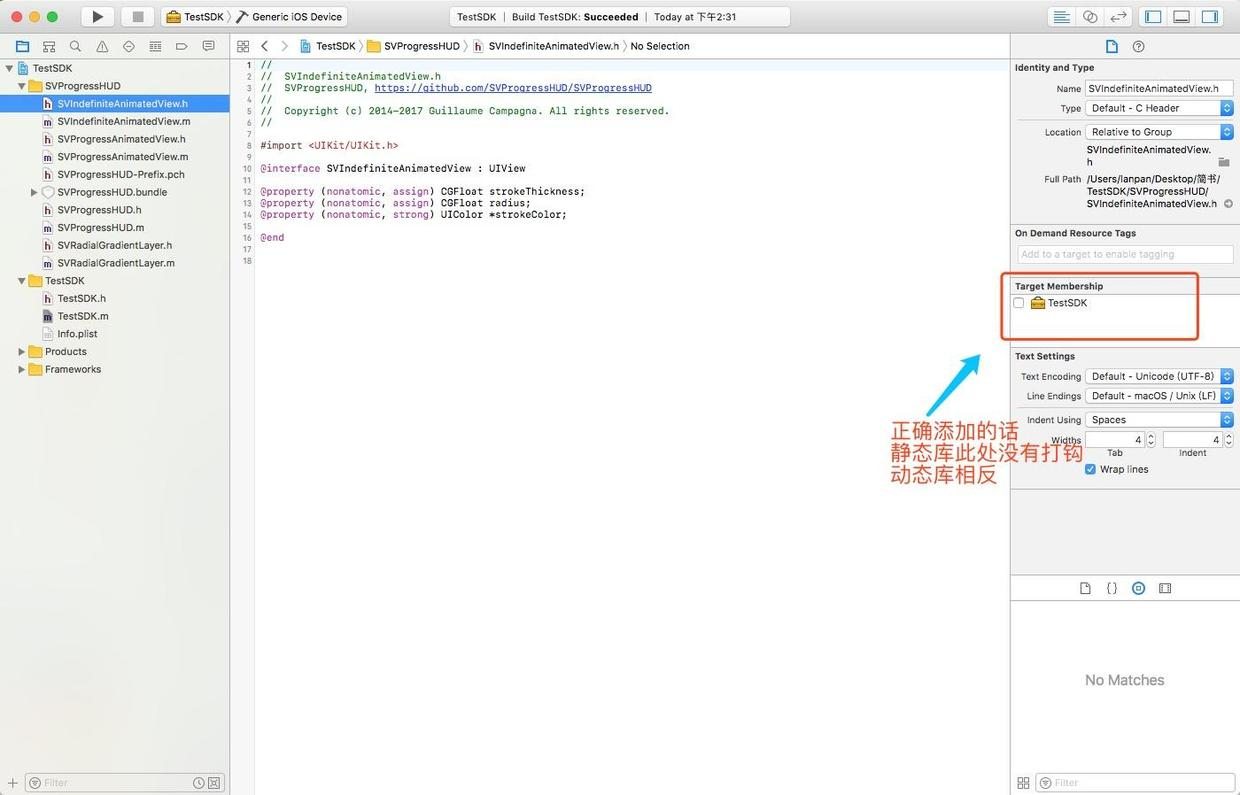
Task: Toggle the Utilities panel visibility
Action: click(x=1210, y=16)
